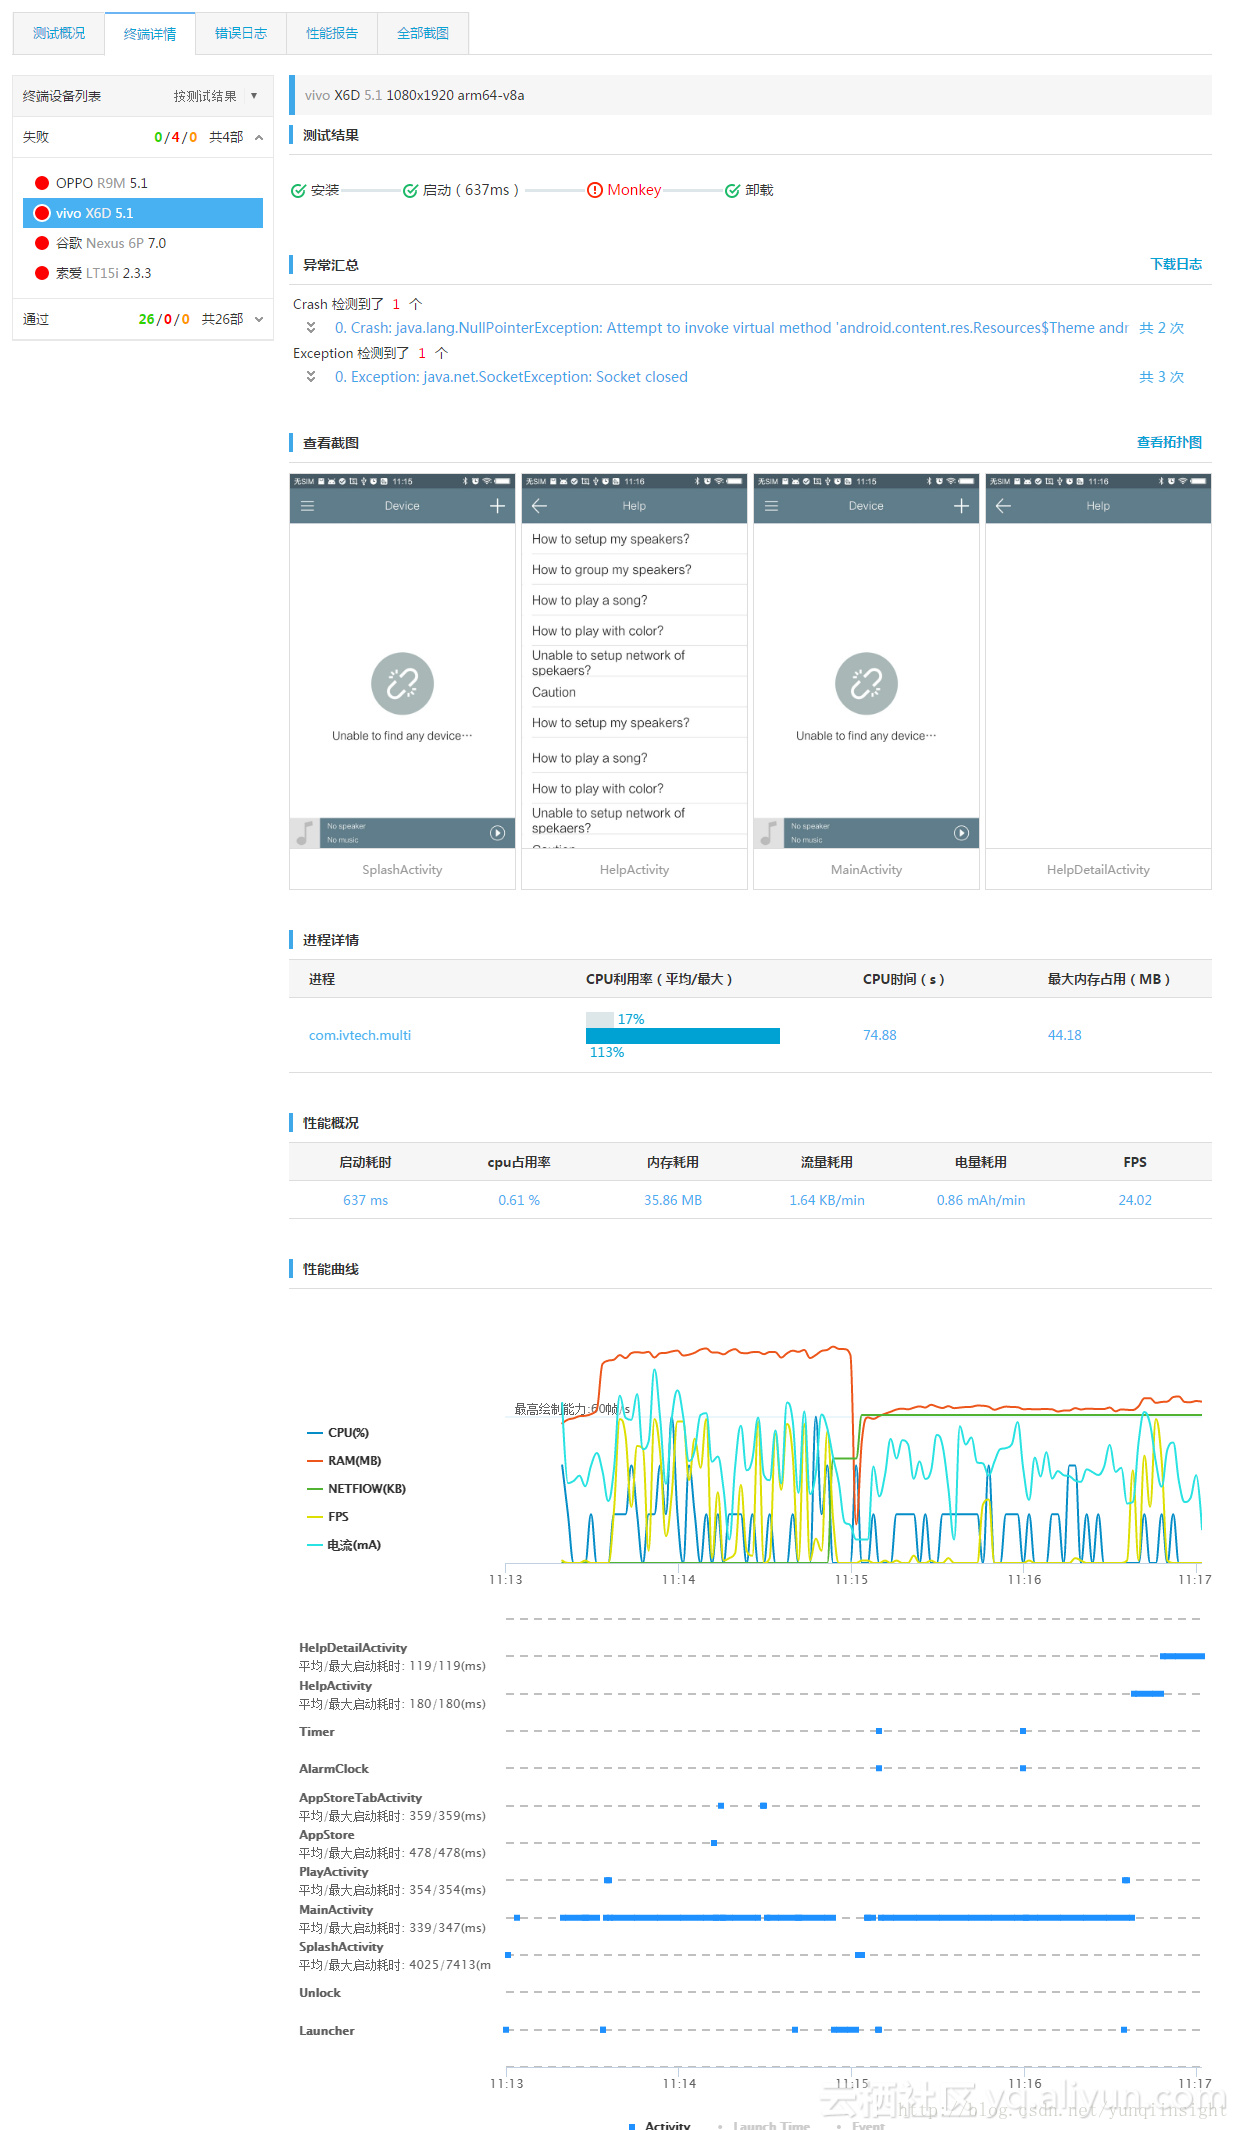Open the sort by test result dropdown

click(215, 96)
